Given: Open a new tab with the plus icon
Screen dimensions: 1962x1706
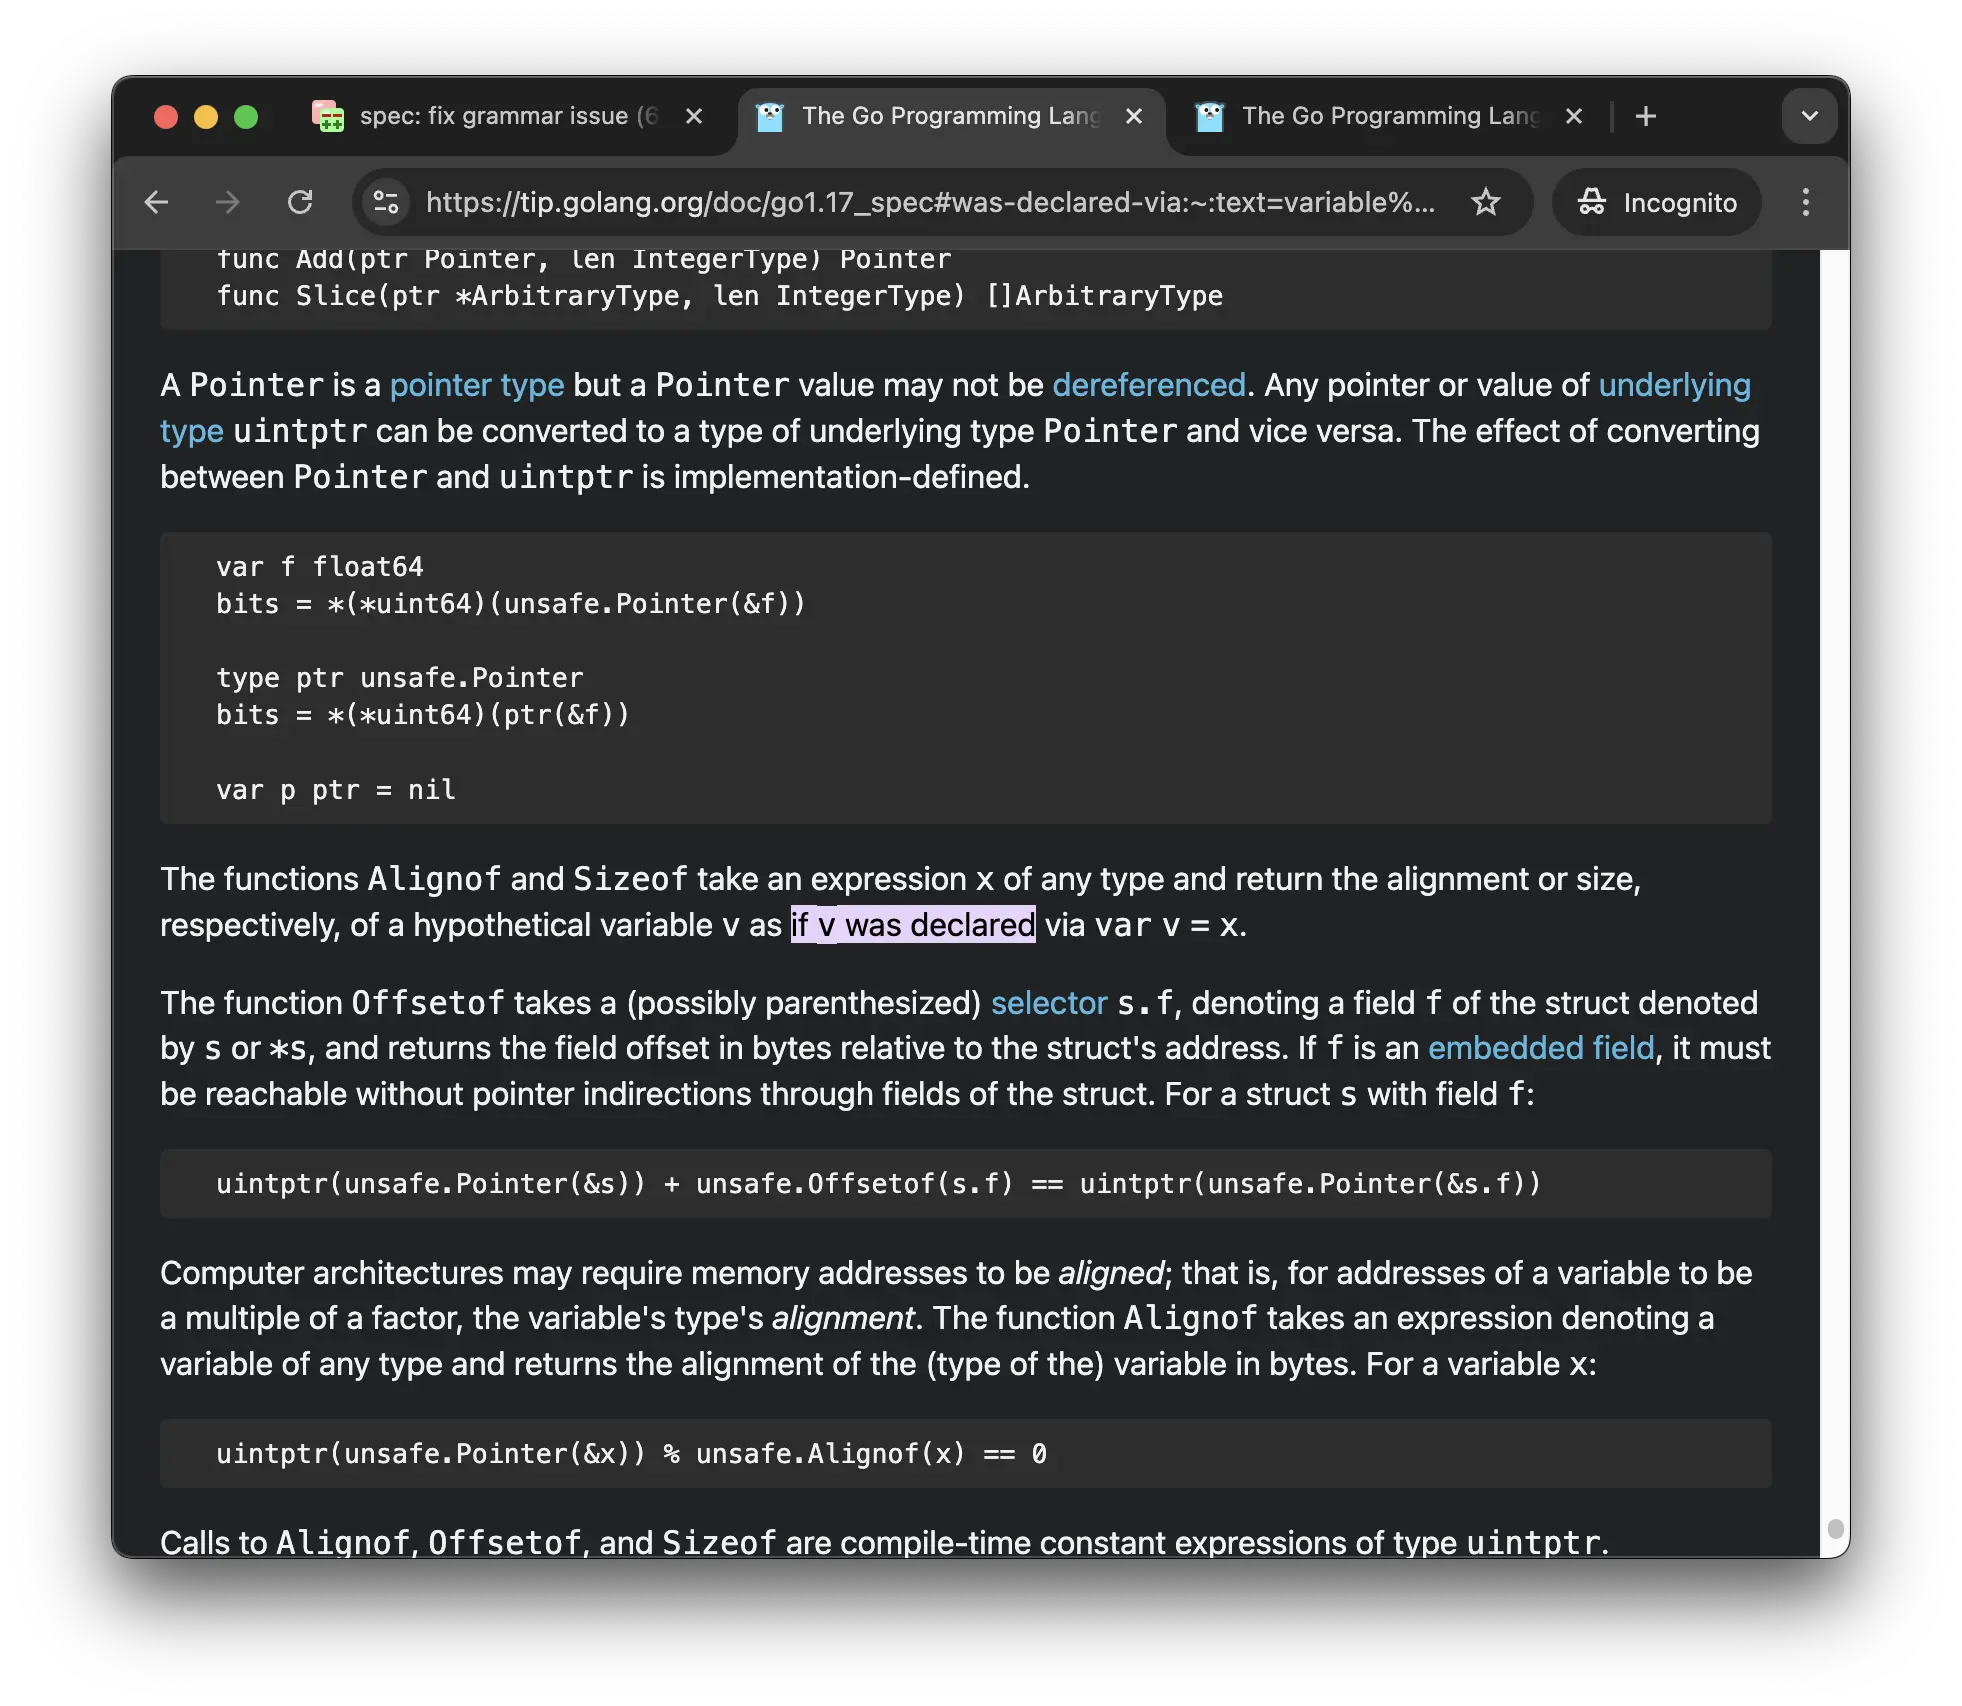Looking at the screenshot, I should [x=1646, y=116].
